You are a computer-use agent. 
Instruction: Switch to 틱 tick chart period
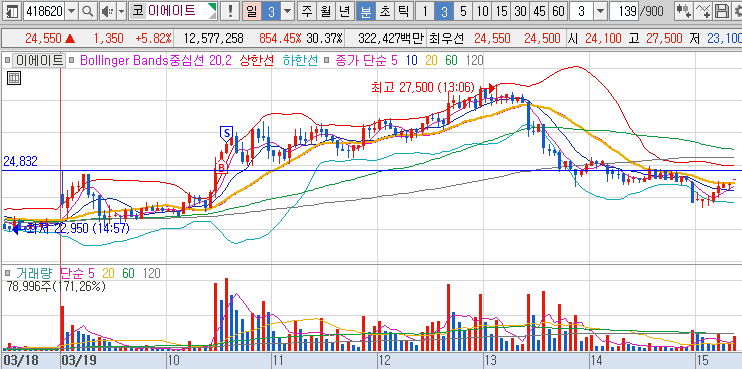[403, 11]
